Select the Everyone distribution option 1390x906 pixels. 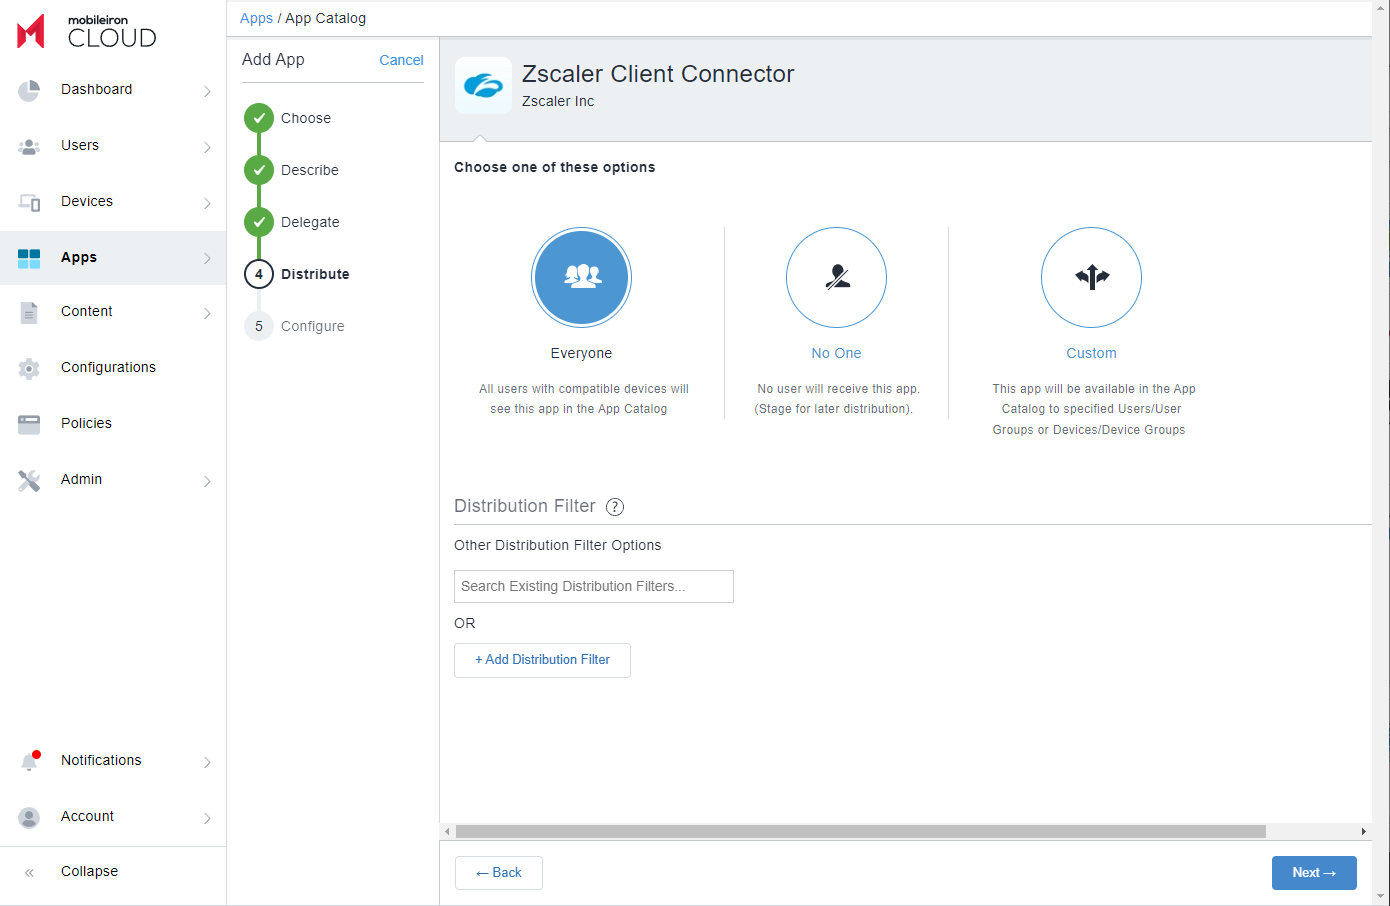point(581,278)
